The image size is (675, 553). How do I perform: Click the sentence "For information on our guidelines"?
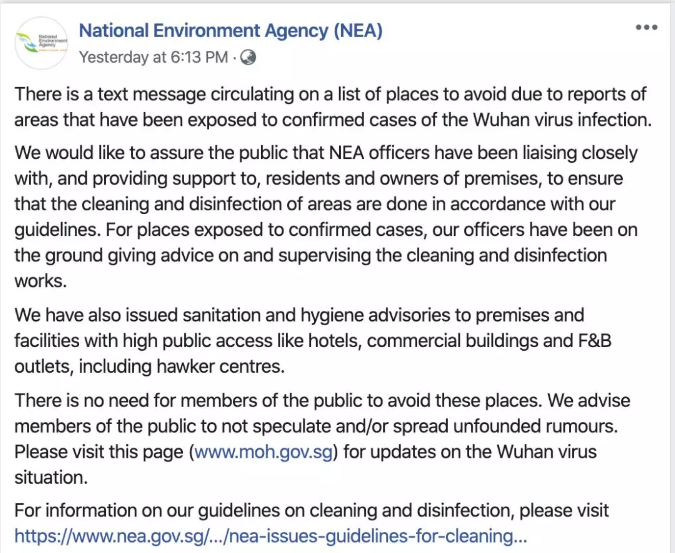click(x=310, y=510)
